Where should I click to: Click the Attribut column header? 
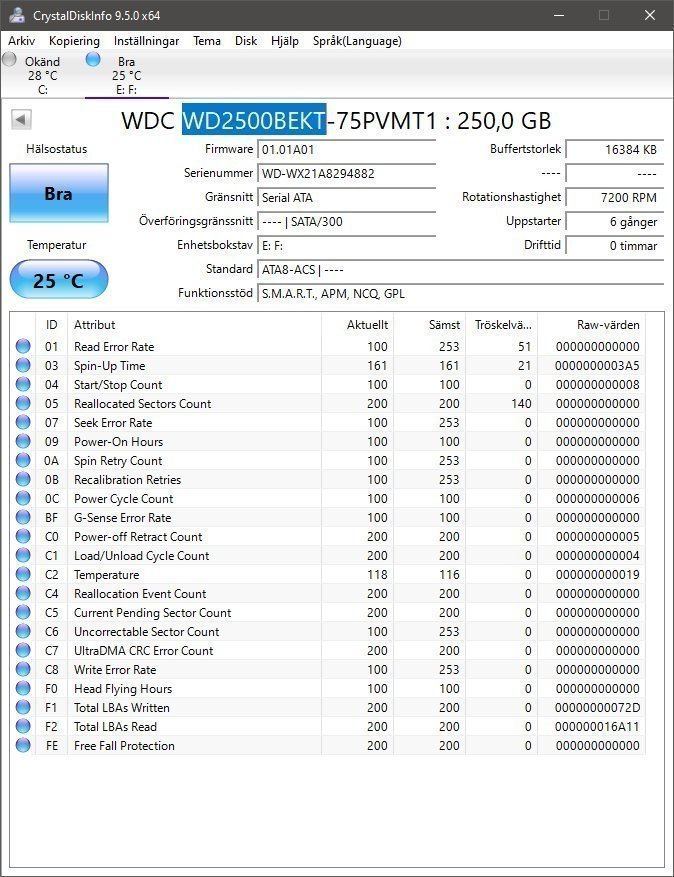194,324
